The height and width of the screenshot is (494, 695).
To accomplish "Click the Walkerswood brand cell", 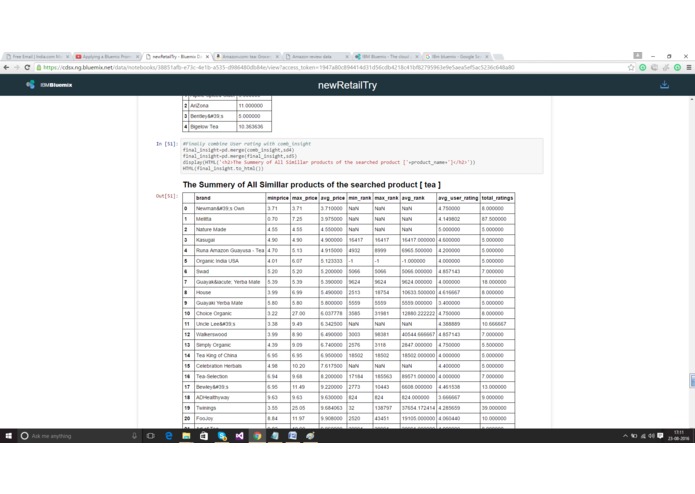I will [x=230, y=335].
